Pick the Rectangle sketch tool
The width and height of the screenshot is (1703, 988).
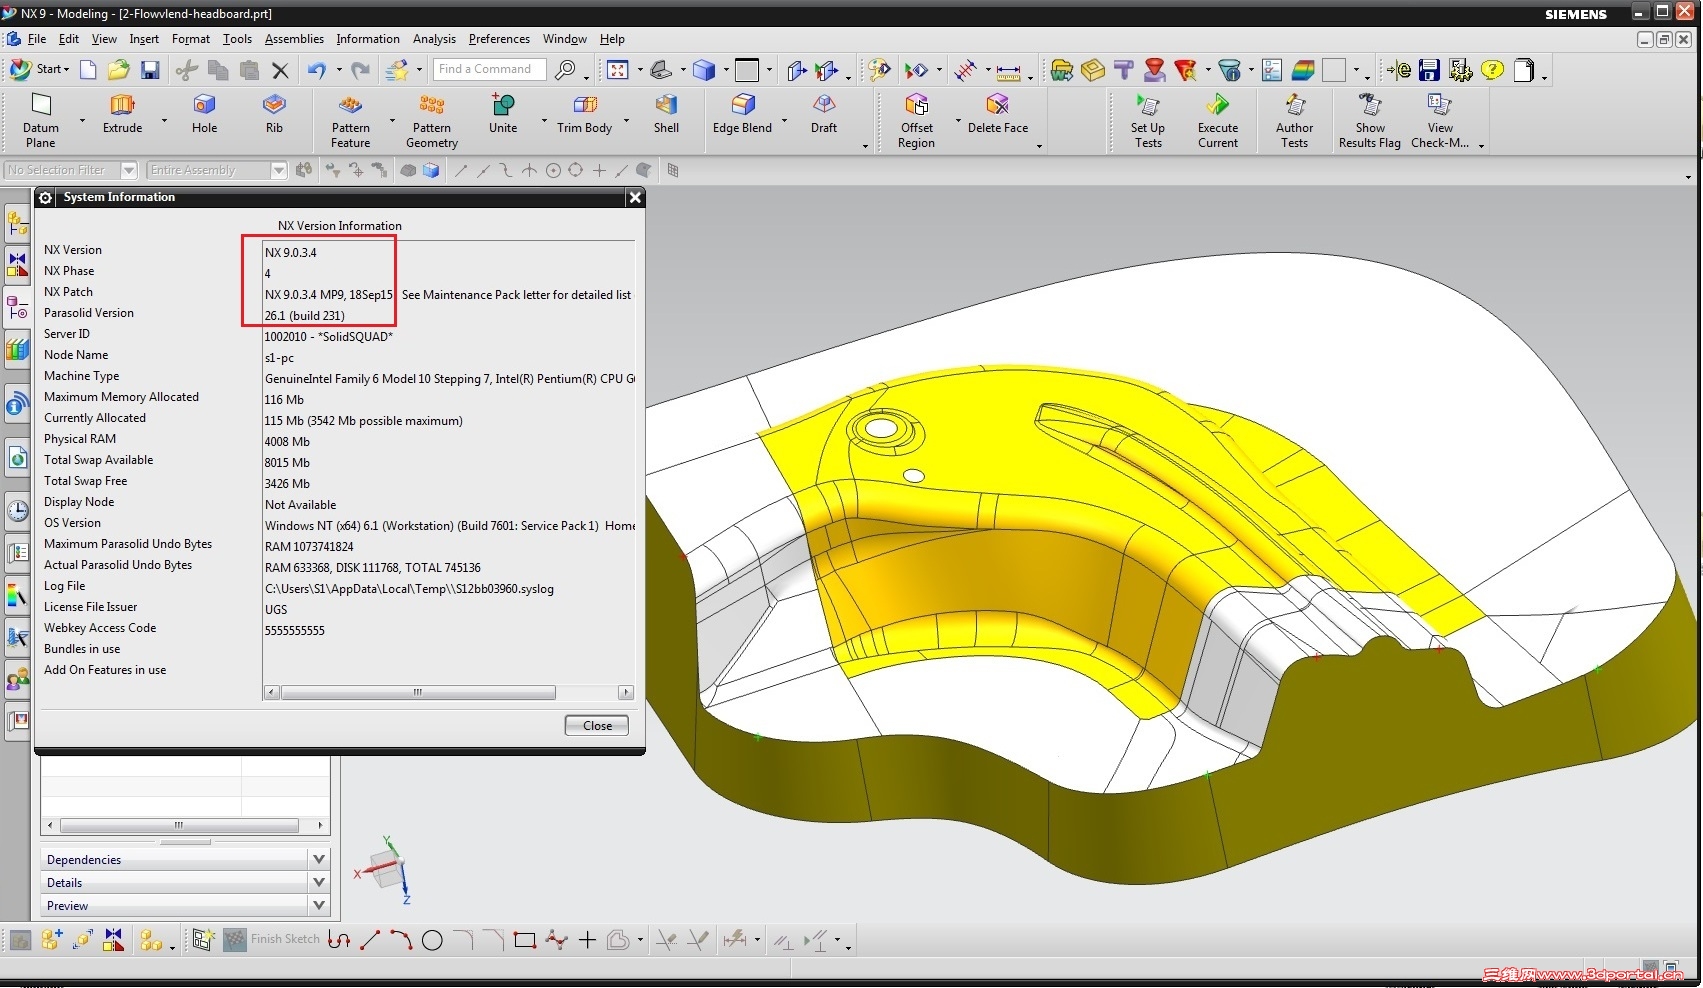point(525,940)
